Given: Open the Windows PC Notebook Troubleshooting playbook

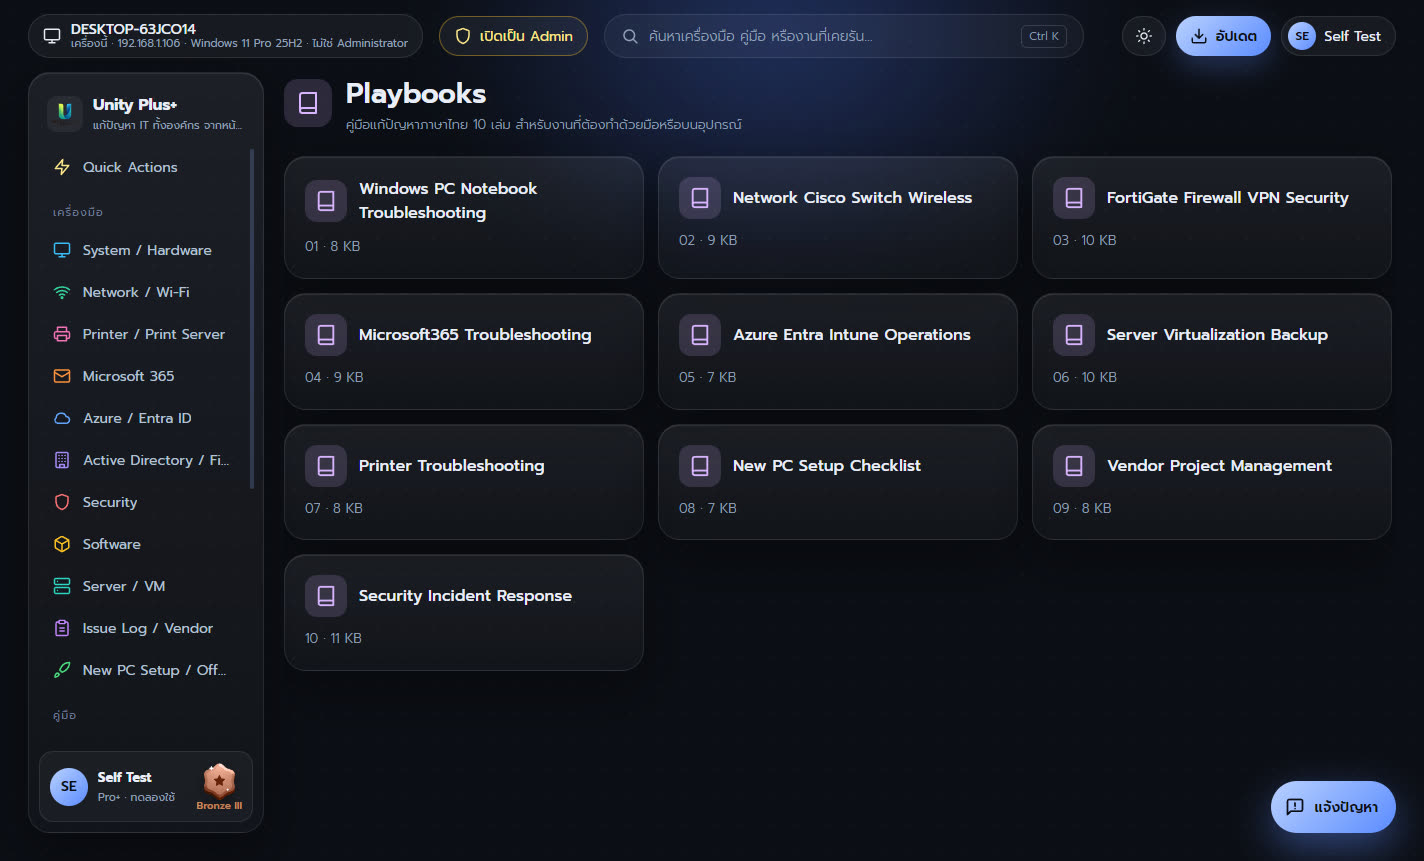Looking at the screenshot, I should [464, 217].
